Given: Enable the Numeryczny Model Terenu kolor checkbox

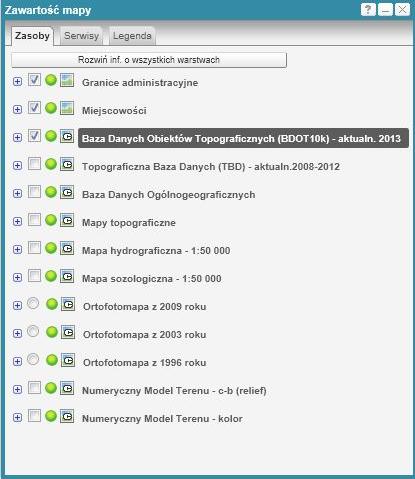Looking at the screenshot, I should pos(34,416).
